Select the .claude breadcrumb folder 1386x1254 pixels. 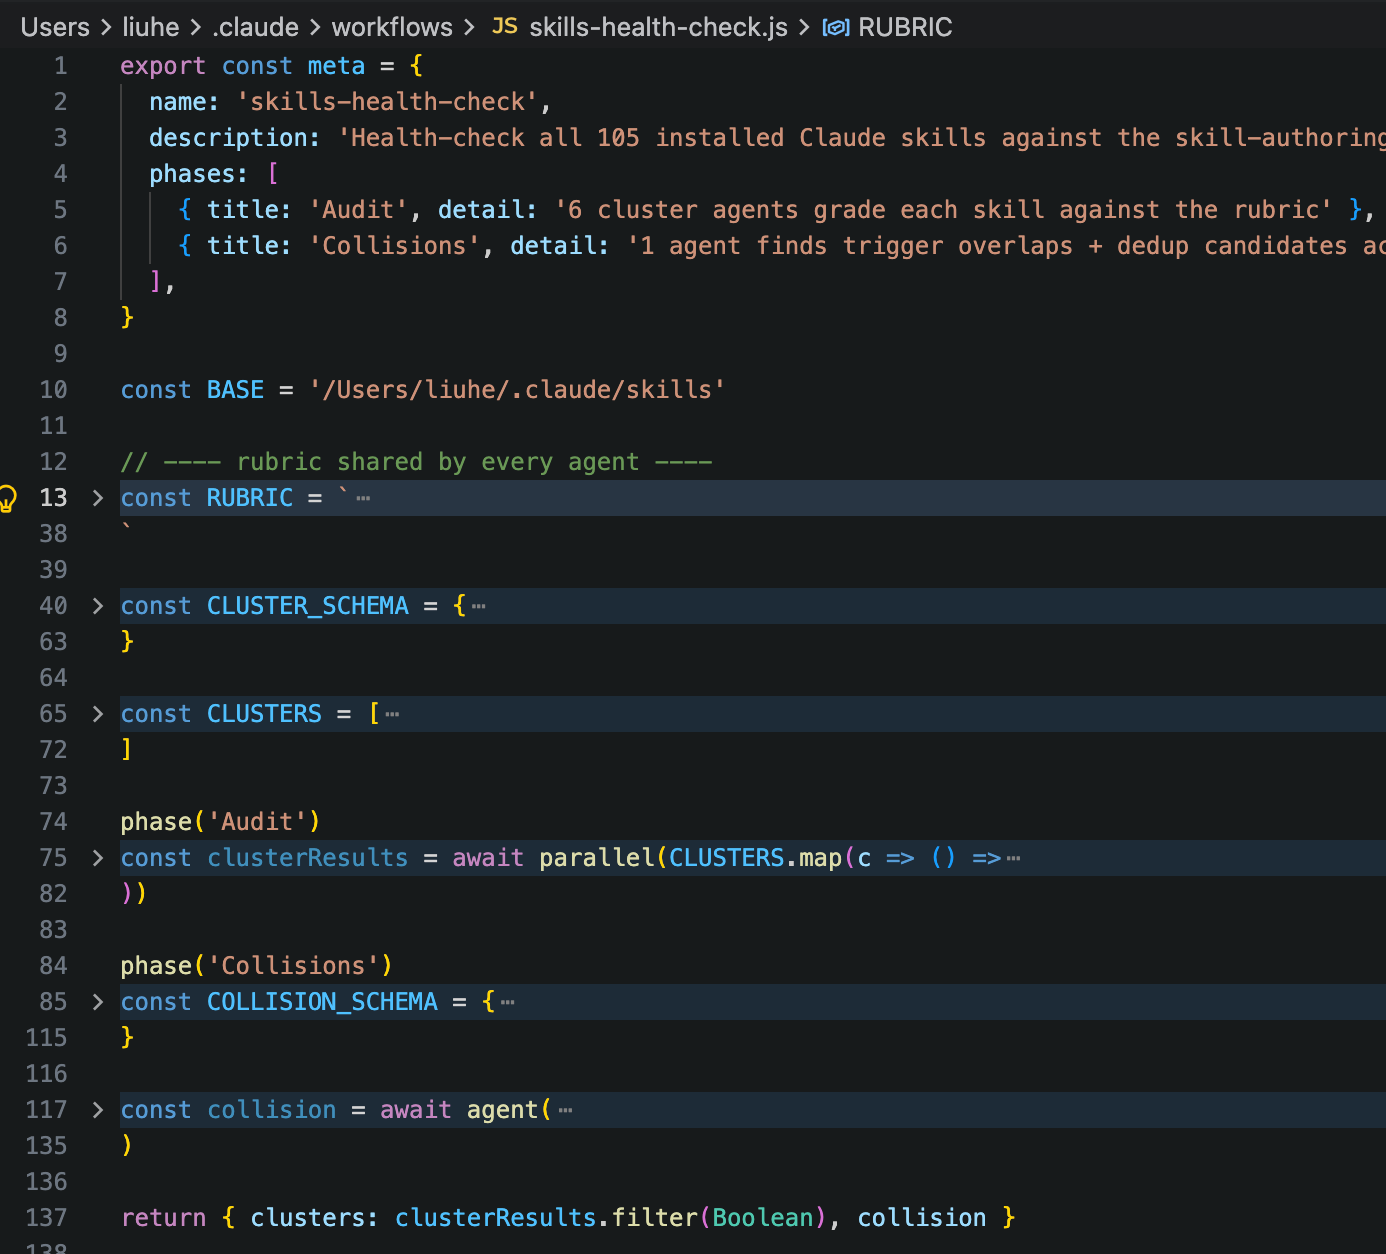coord(255,27)
